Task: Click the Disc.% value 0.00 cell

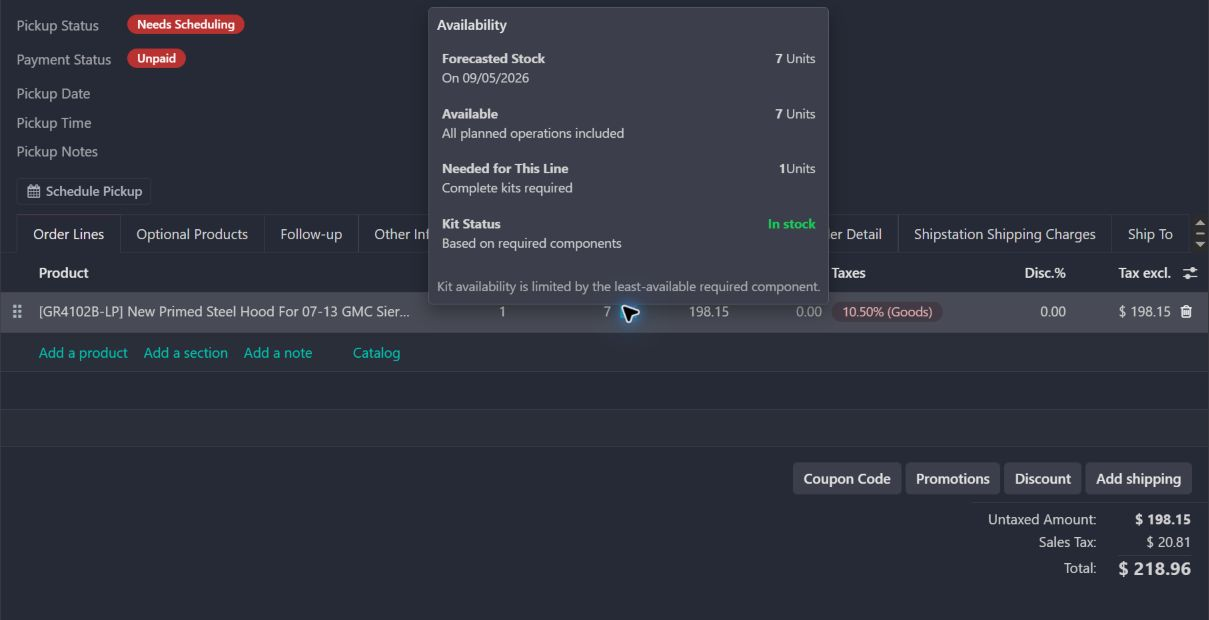Action: 1052,312
